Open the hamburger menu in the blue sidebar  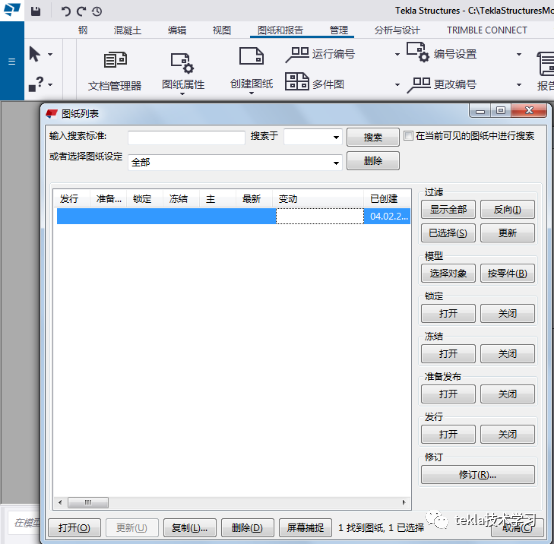click(12, 62)
